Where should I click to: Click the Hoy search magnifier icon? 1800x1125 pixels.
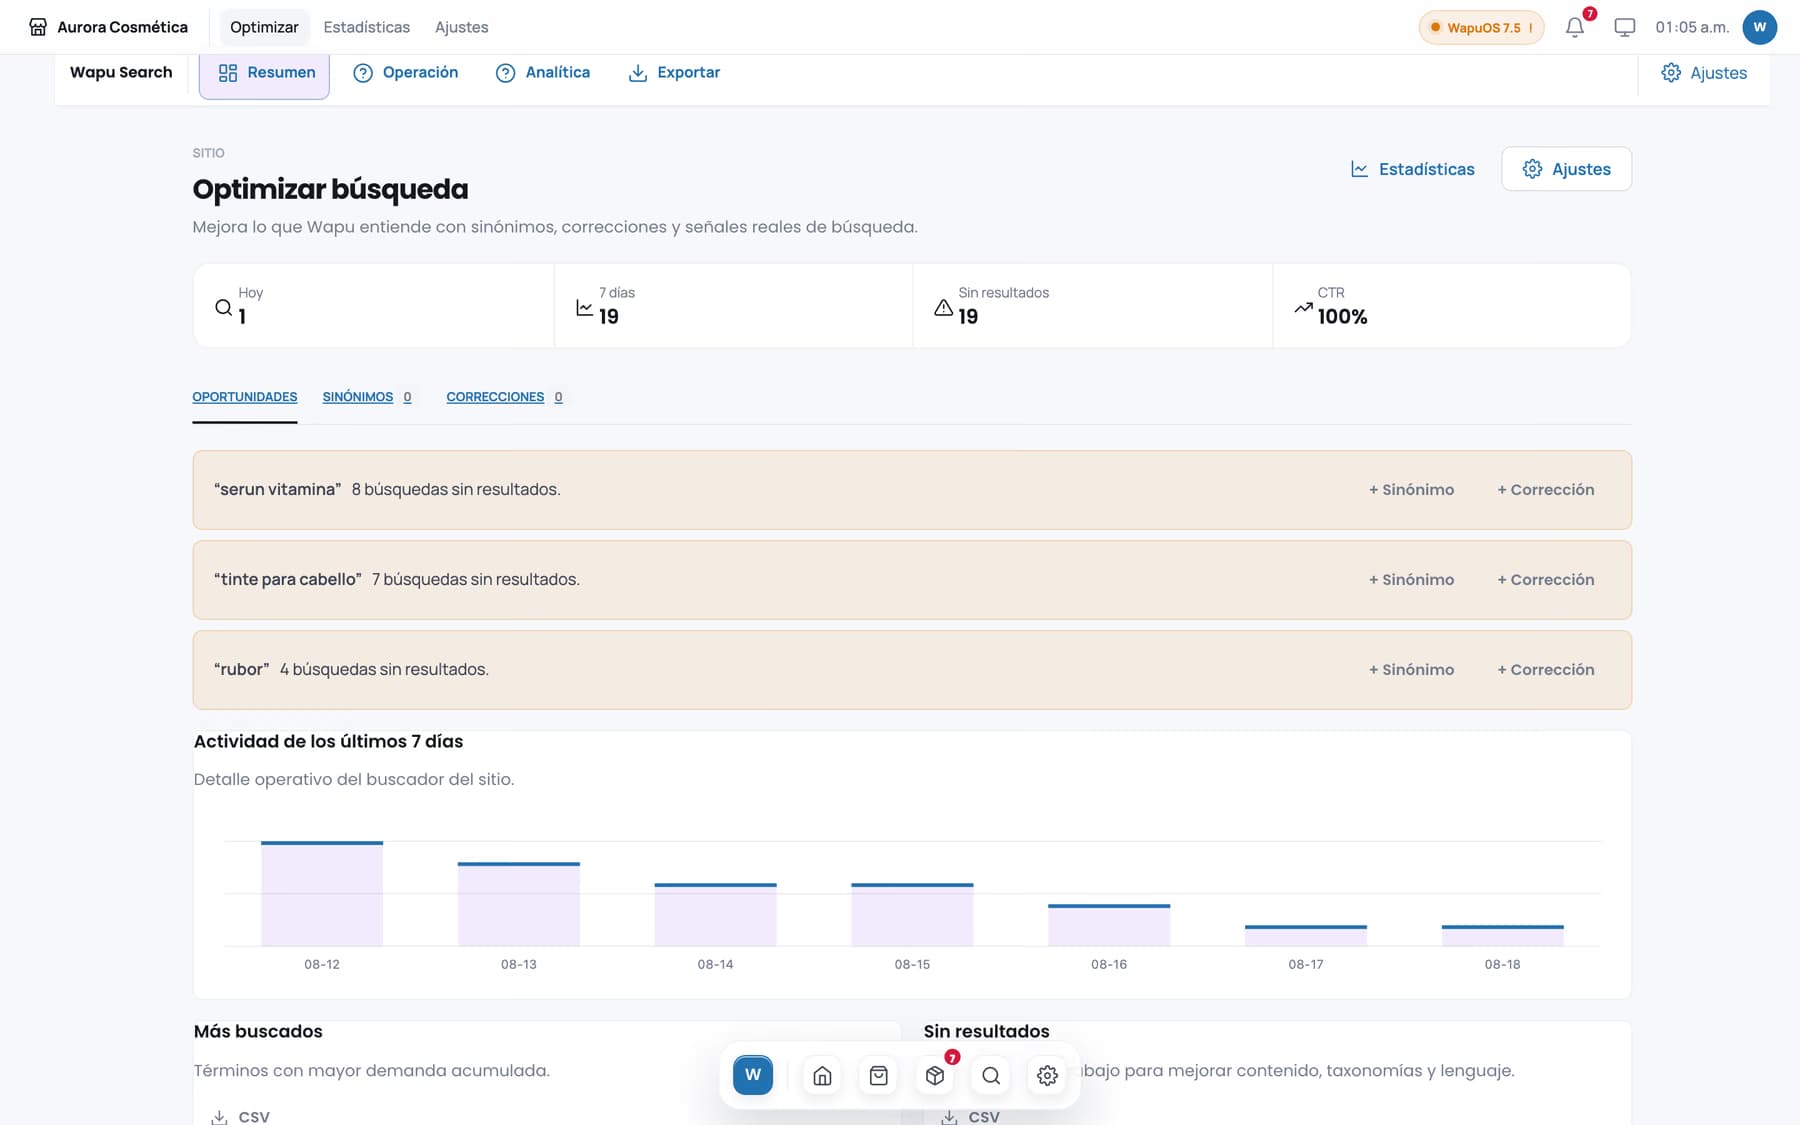[224, 307]
